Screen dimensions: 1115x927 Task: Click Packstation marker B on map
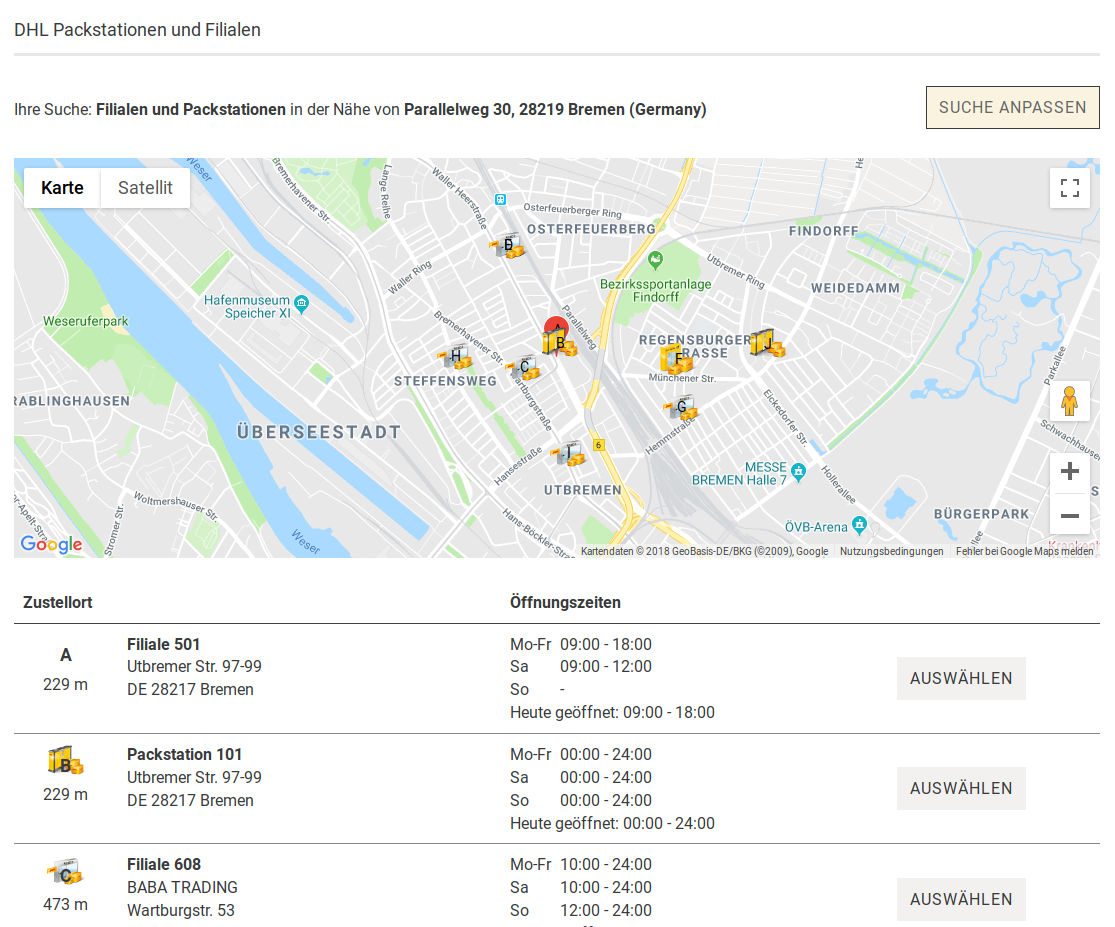pos(561,342)
